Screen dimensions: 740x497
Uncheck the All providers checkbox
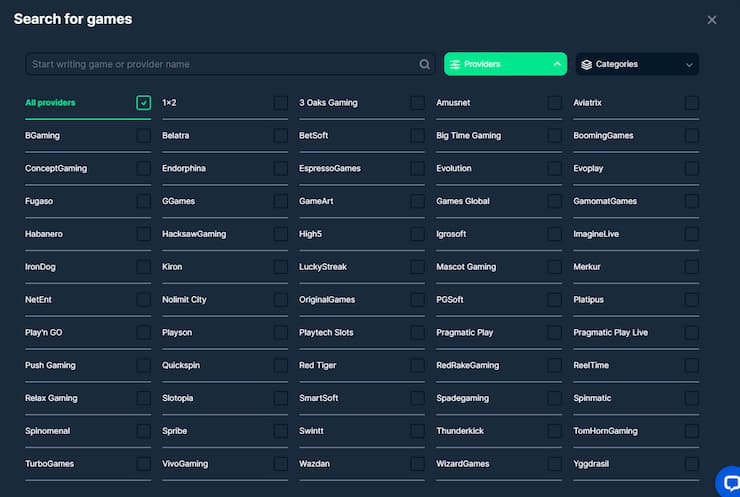point(143,102)
